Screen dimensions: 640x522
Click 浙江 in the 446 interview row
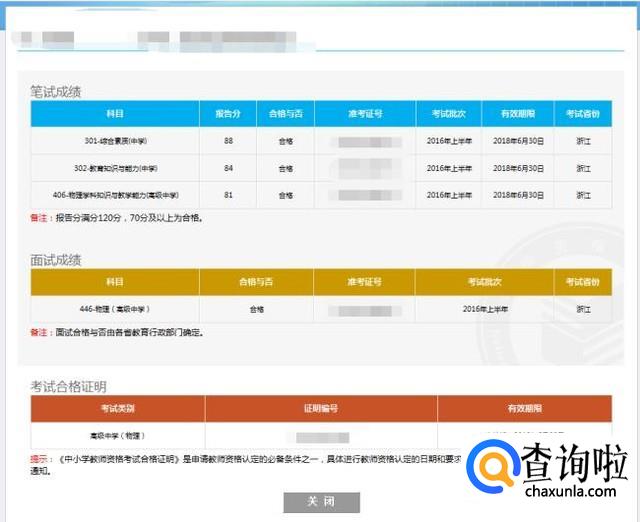[583, 309]
